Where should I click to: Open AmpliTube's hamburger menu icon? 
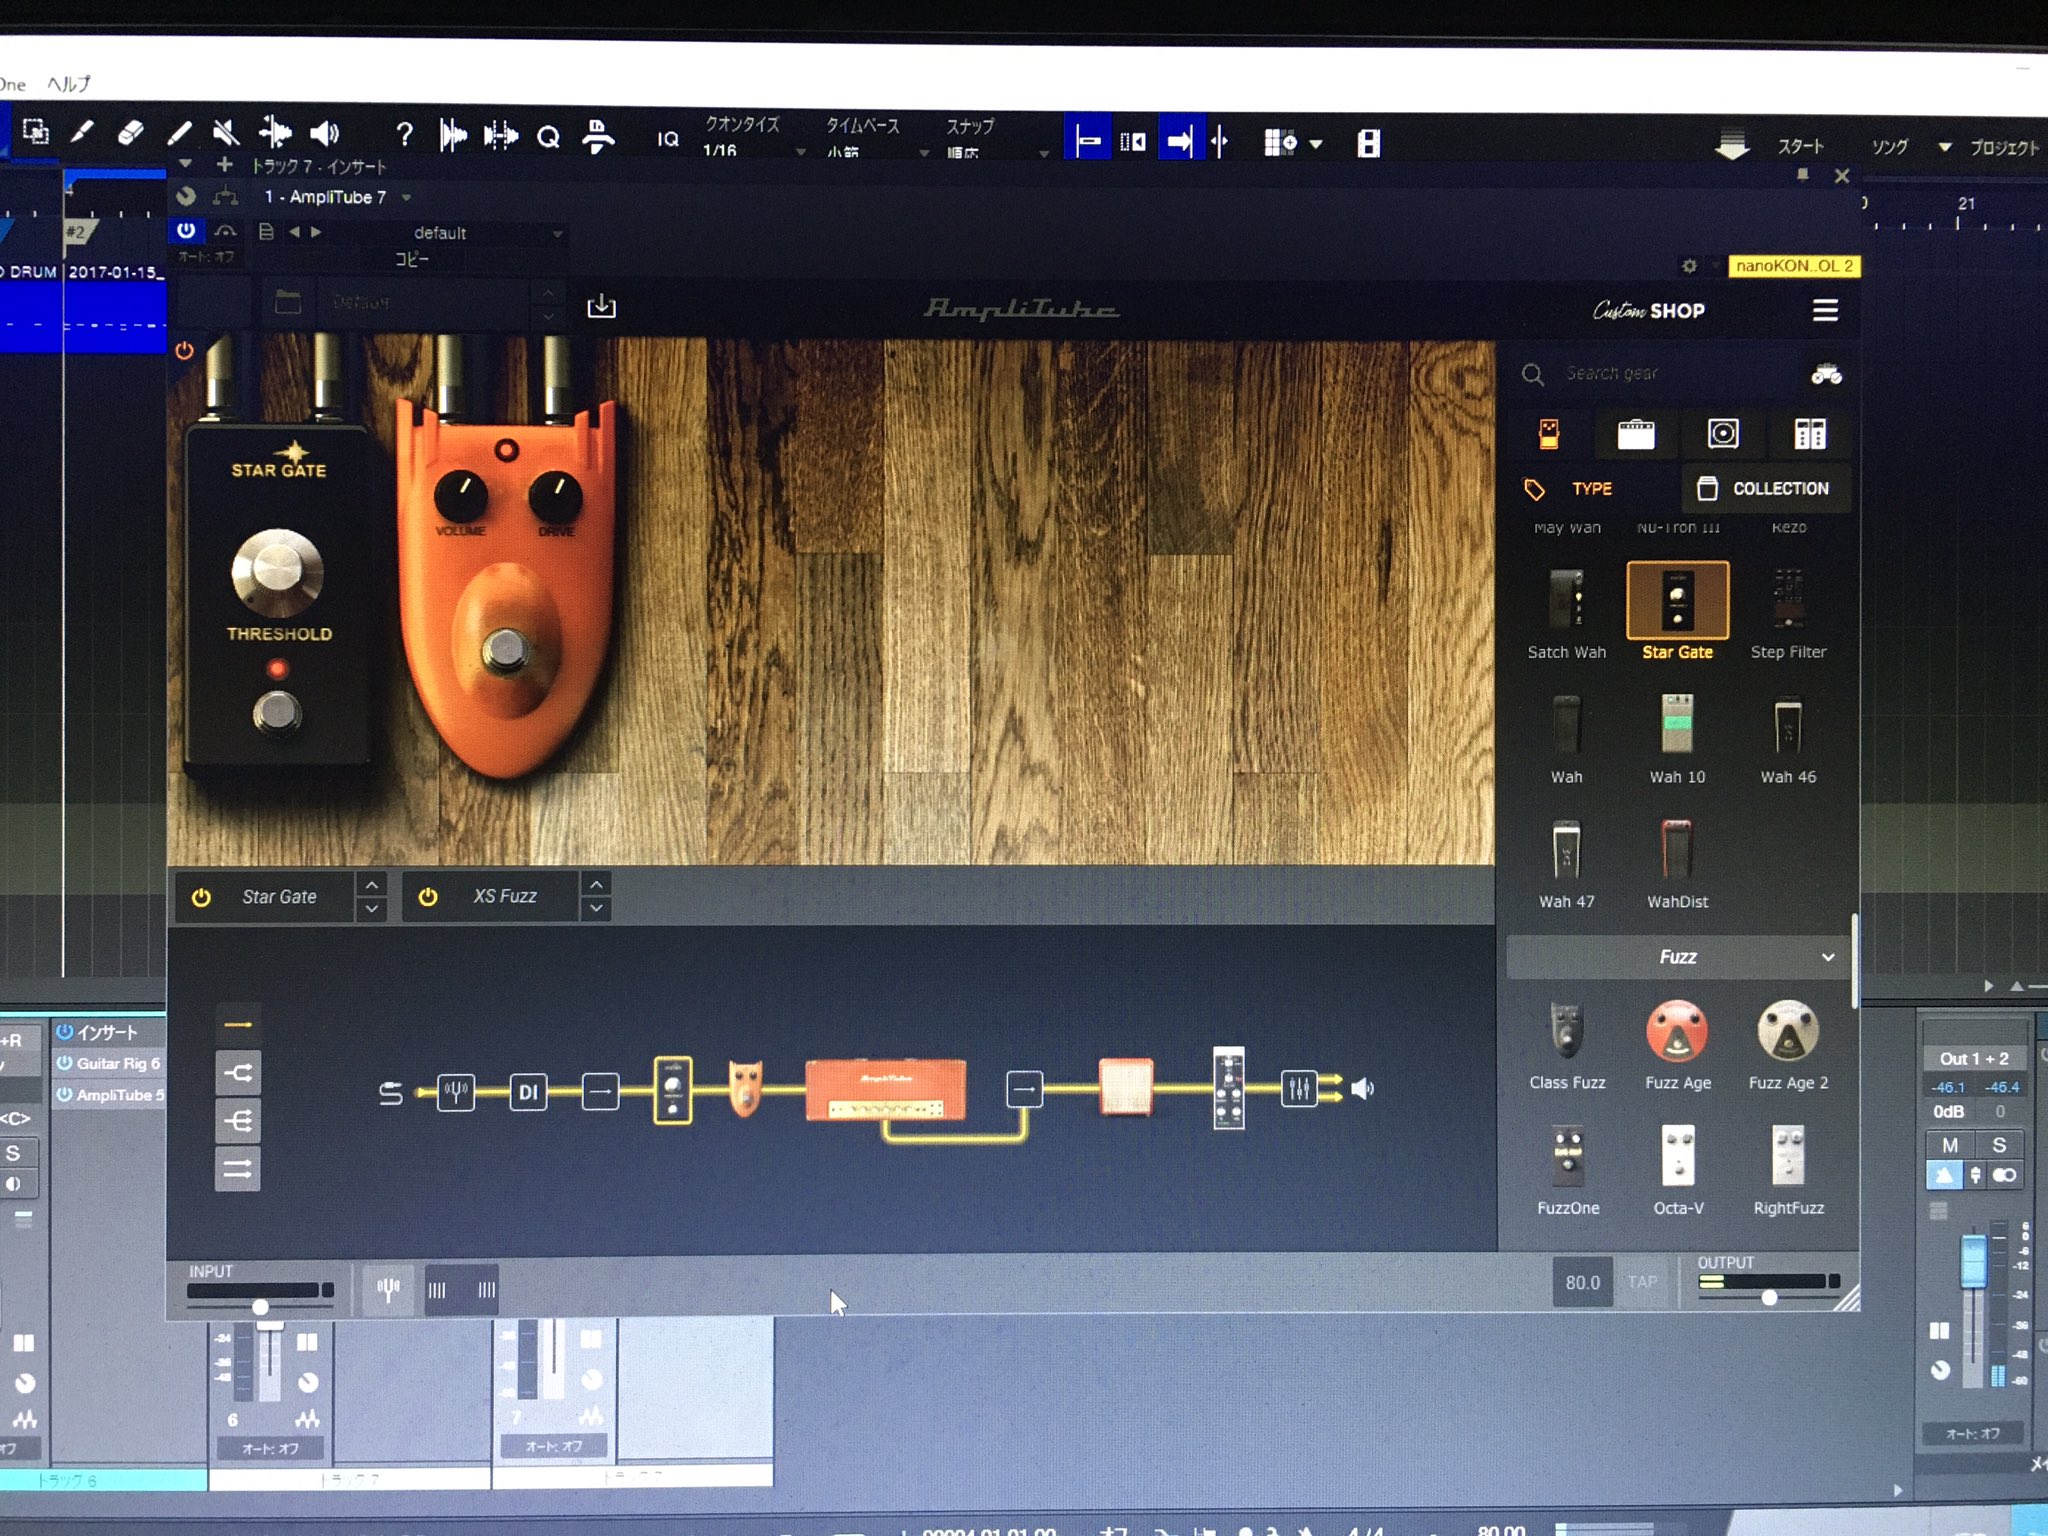pos(1824,311)
